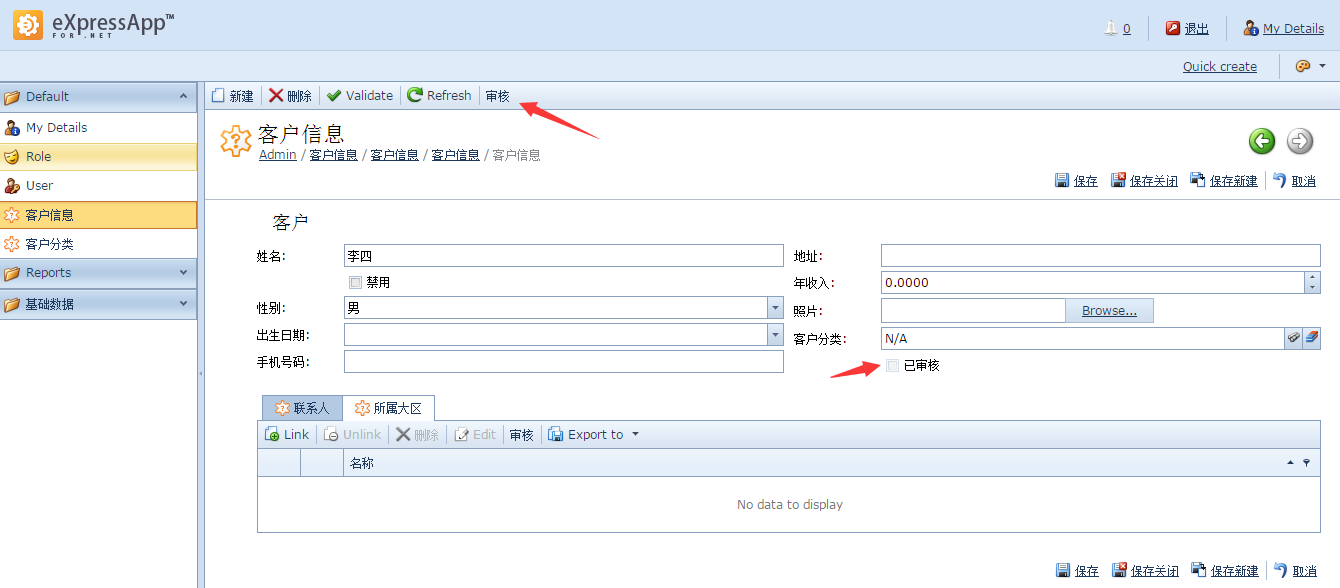
Task: Click the top 保存新建 button
Action: pos(1224,181)
